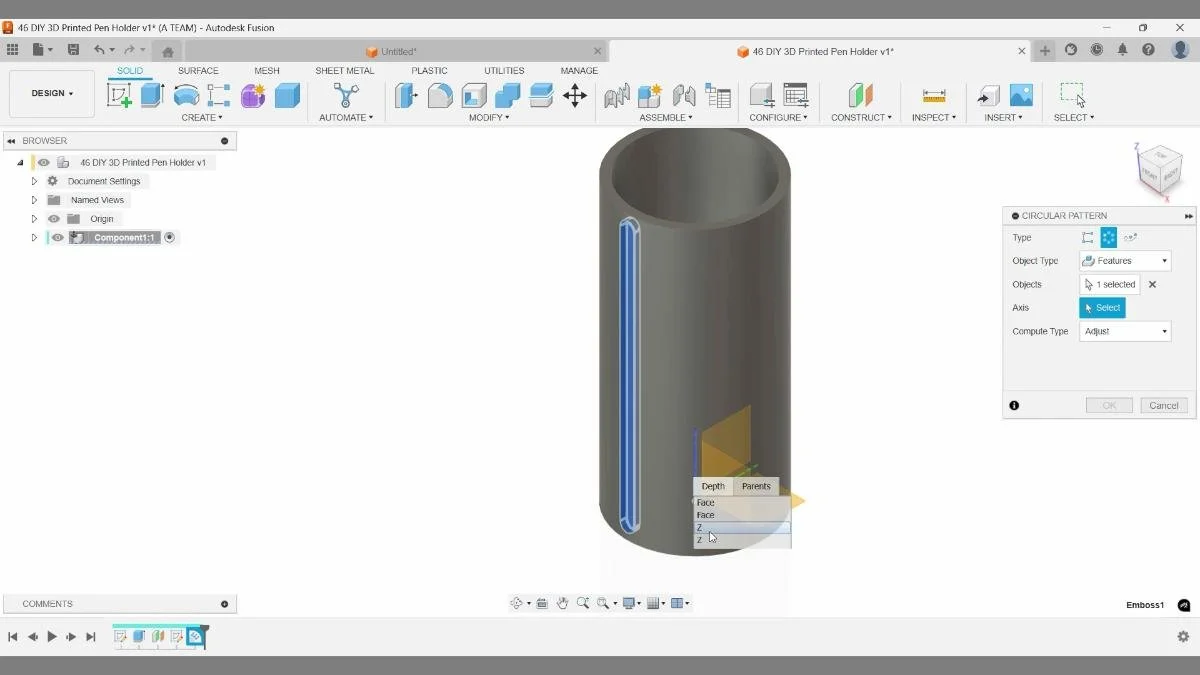Open the Compute Type Adjust dropdown
This screenshot has width=1200, height=675.
click(x=1125, y=331)
